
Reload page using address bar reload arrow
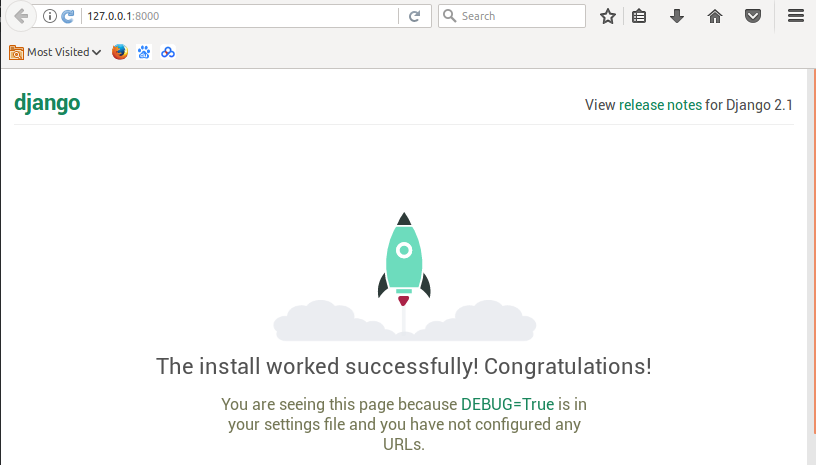pyautogui.click(x=414, y=16)
